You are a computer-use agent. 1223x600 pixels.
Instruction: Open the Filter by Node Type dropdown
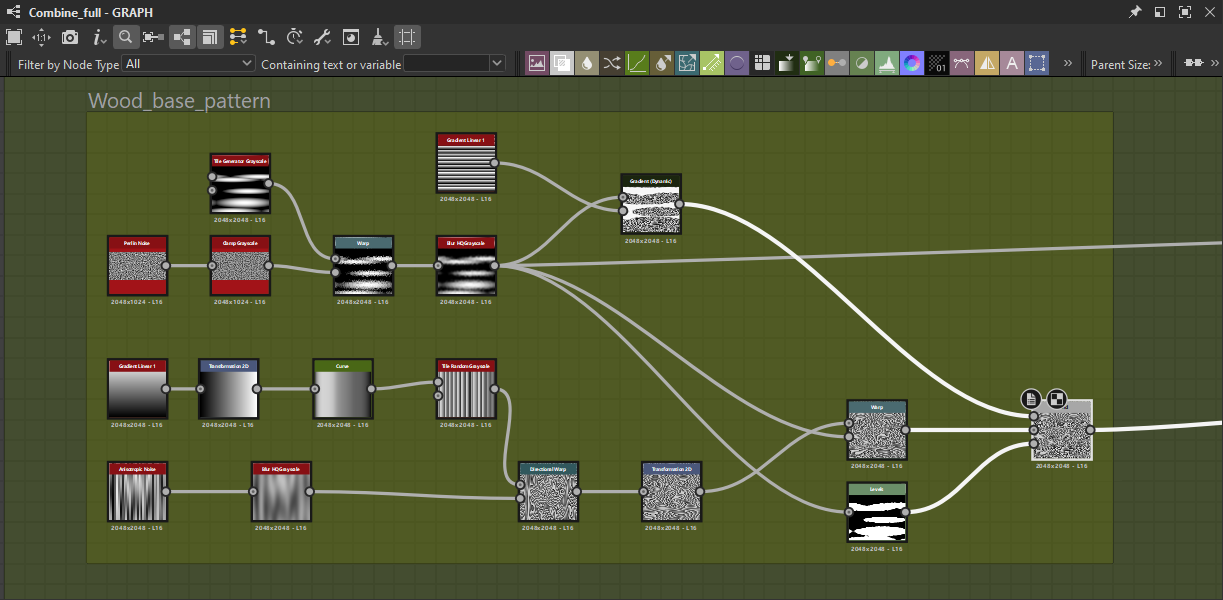[189, 63]
